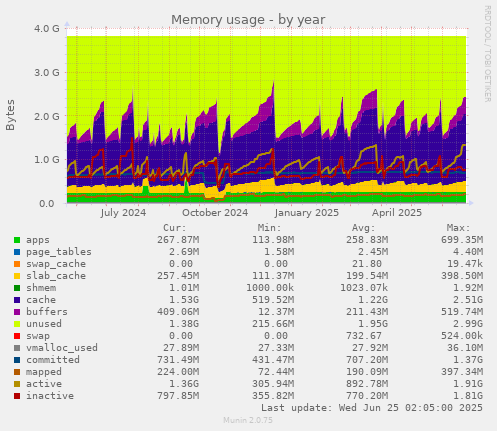Click the page_tables blue legend swatch
This screenshot has height=431, width=497.
(17, 252)
